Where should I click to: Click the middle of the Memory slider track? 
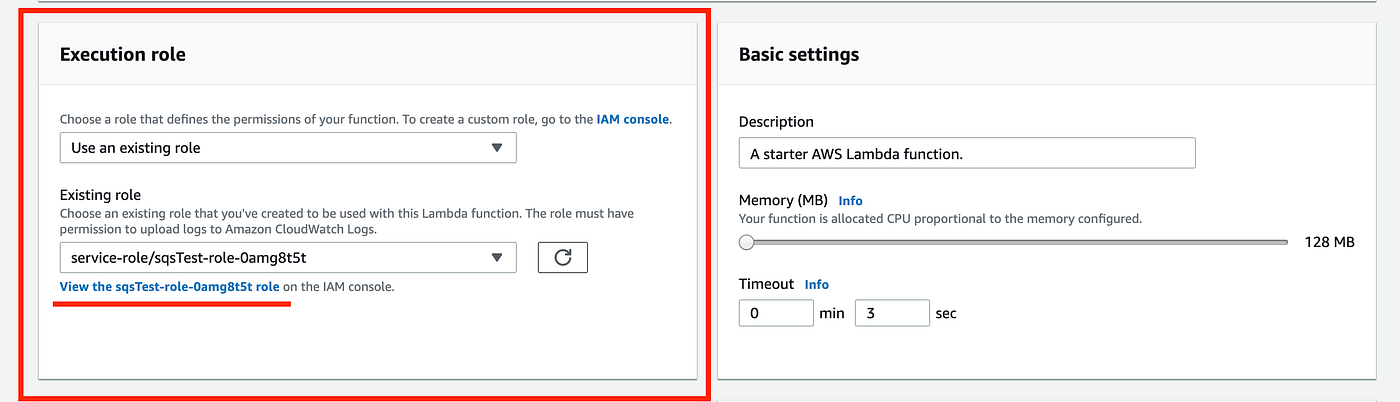pyautogui.click(x=1017, y=242)
